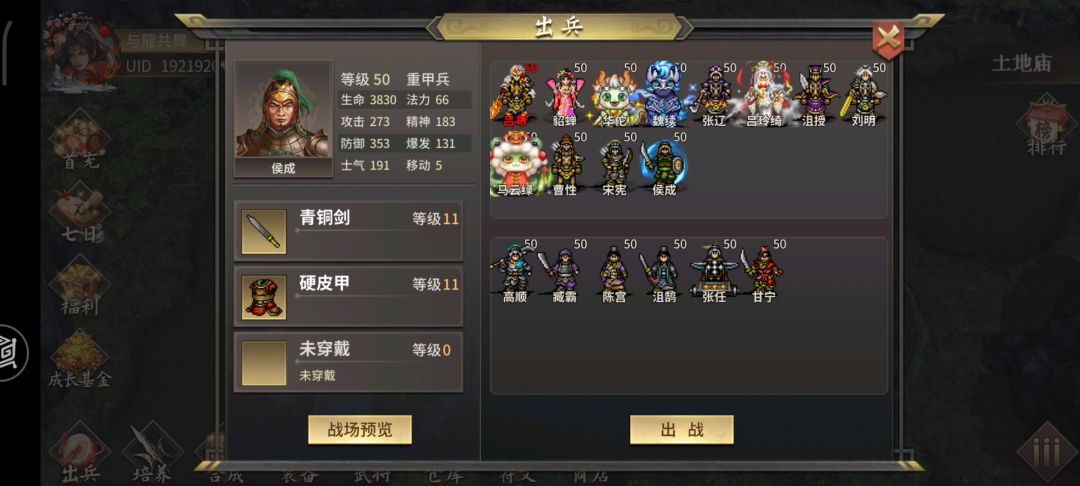This screenshot has width=1080, height=486.
Task: Pick the 华佗 dragon unit
Action: (614, 95)
